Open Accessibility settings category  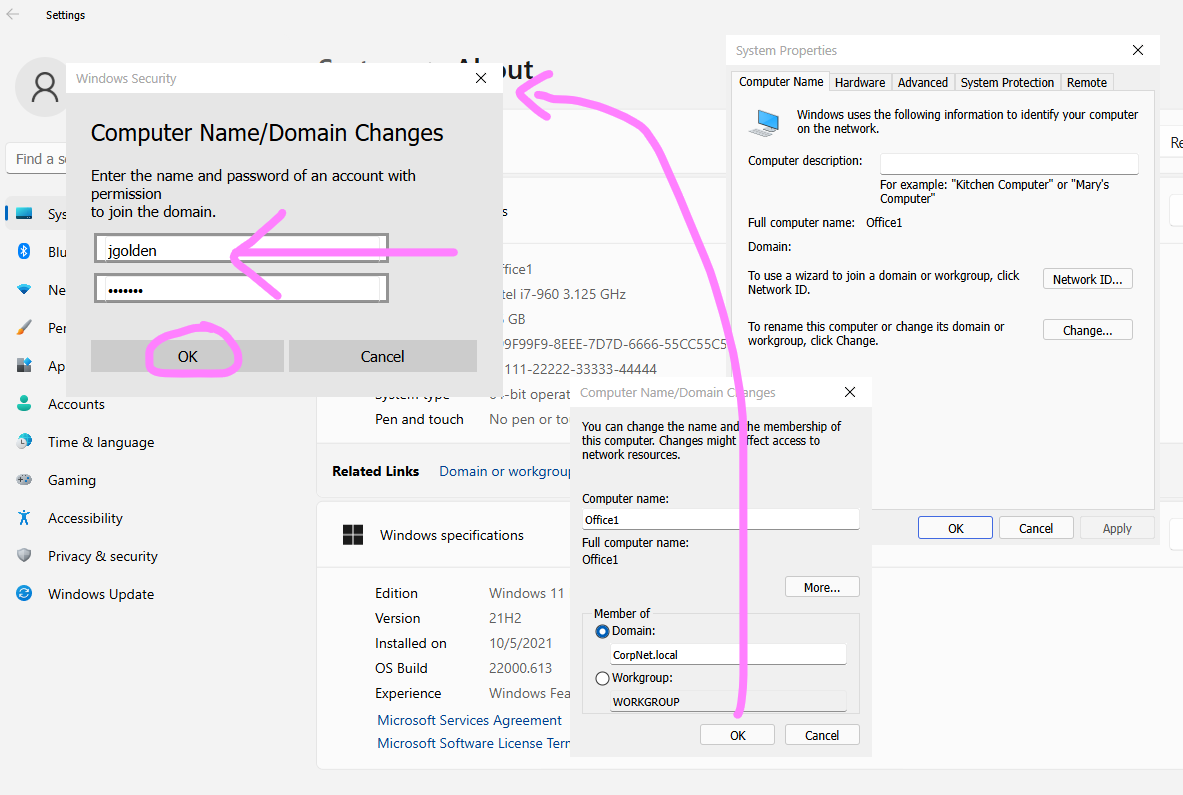[85, 518]
